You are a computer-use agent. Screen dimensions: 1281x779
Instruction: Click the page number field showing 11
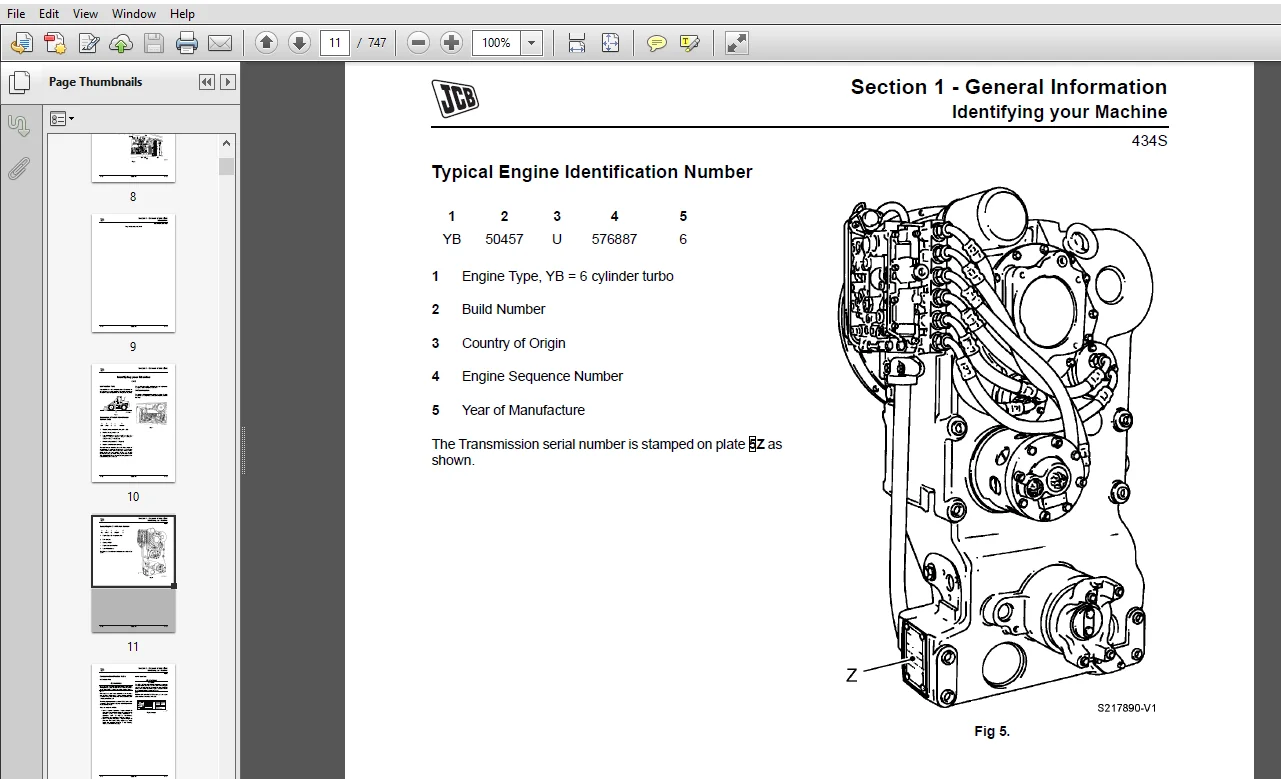point(334,43)
